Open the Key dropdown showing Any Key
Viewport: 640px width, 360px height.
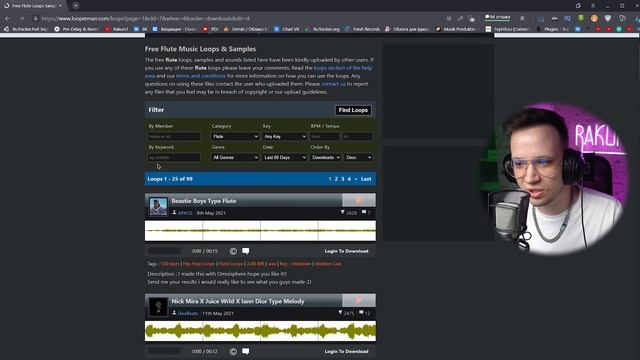point(284,136)
